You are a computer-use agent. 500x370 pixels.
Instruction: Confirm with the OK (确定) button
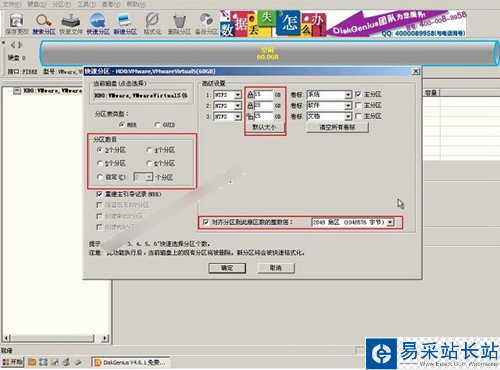[227, 268]
